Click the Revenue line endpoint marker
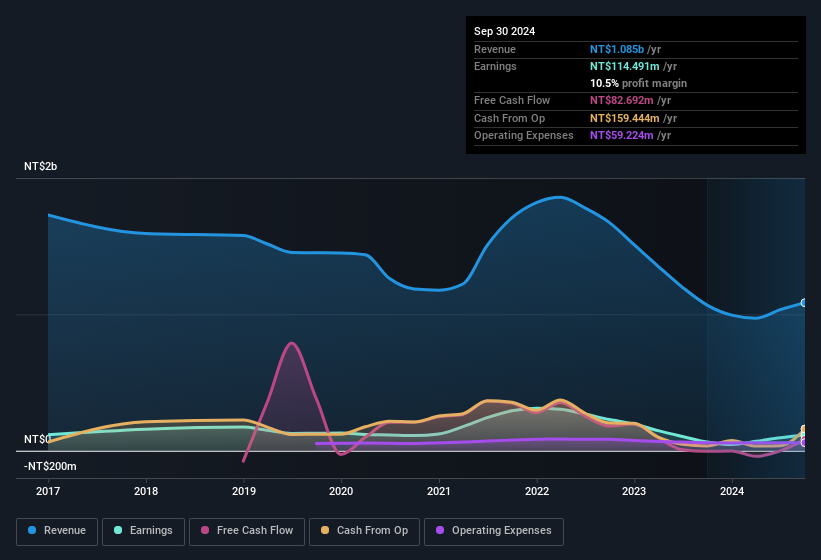Screen dimensions: 821x560 (804, 303)
